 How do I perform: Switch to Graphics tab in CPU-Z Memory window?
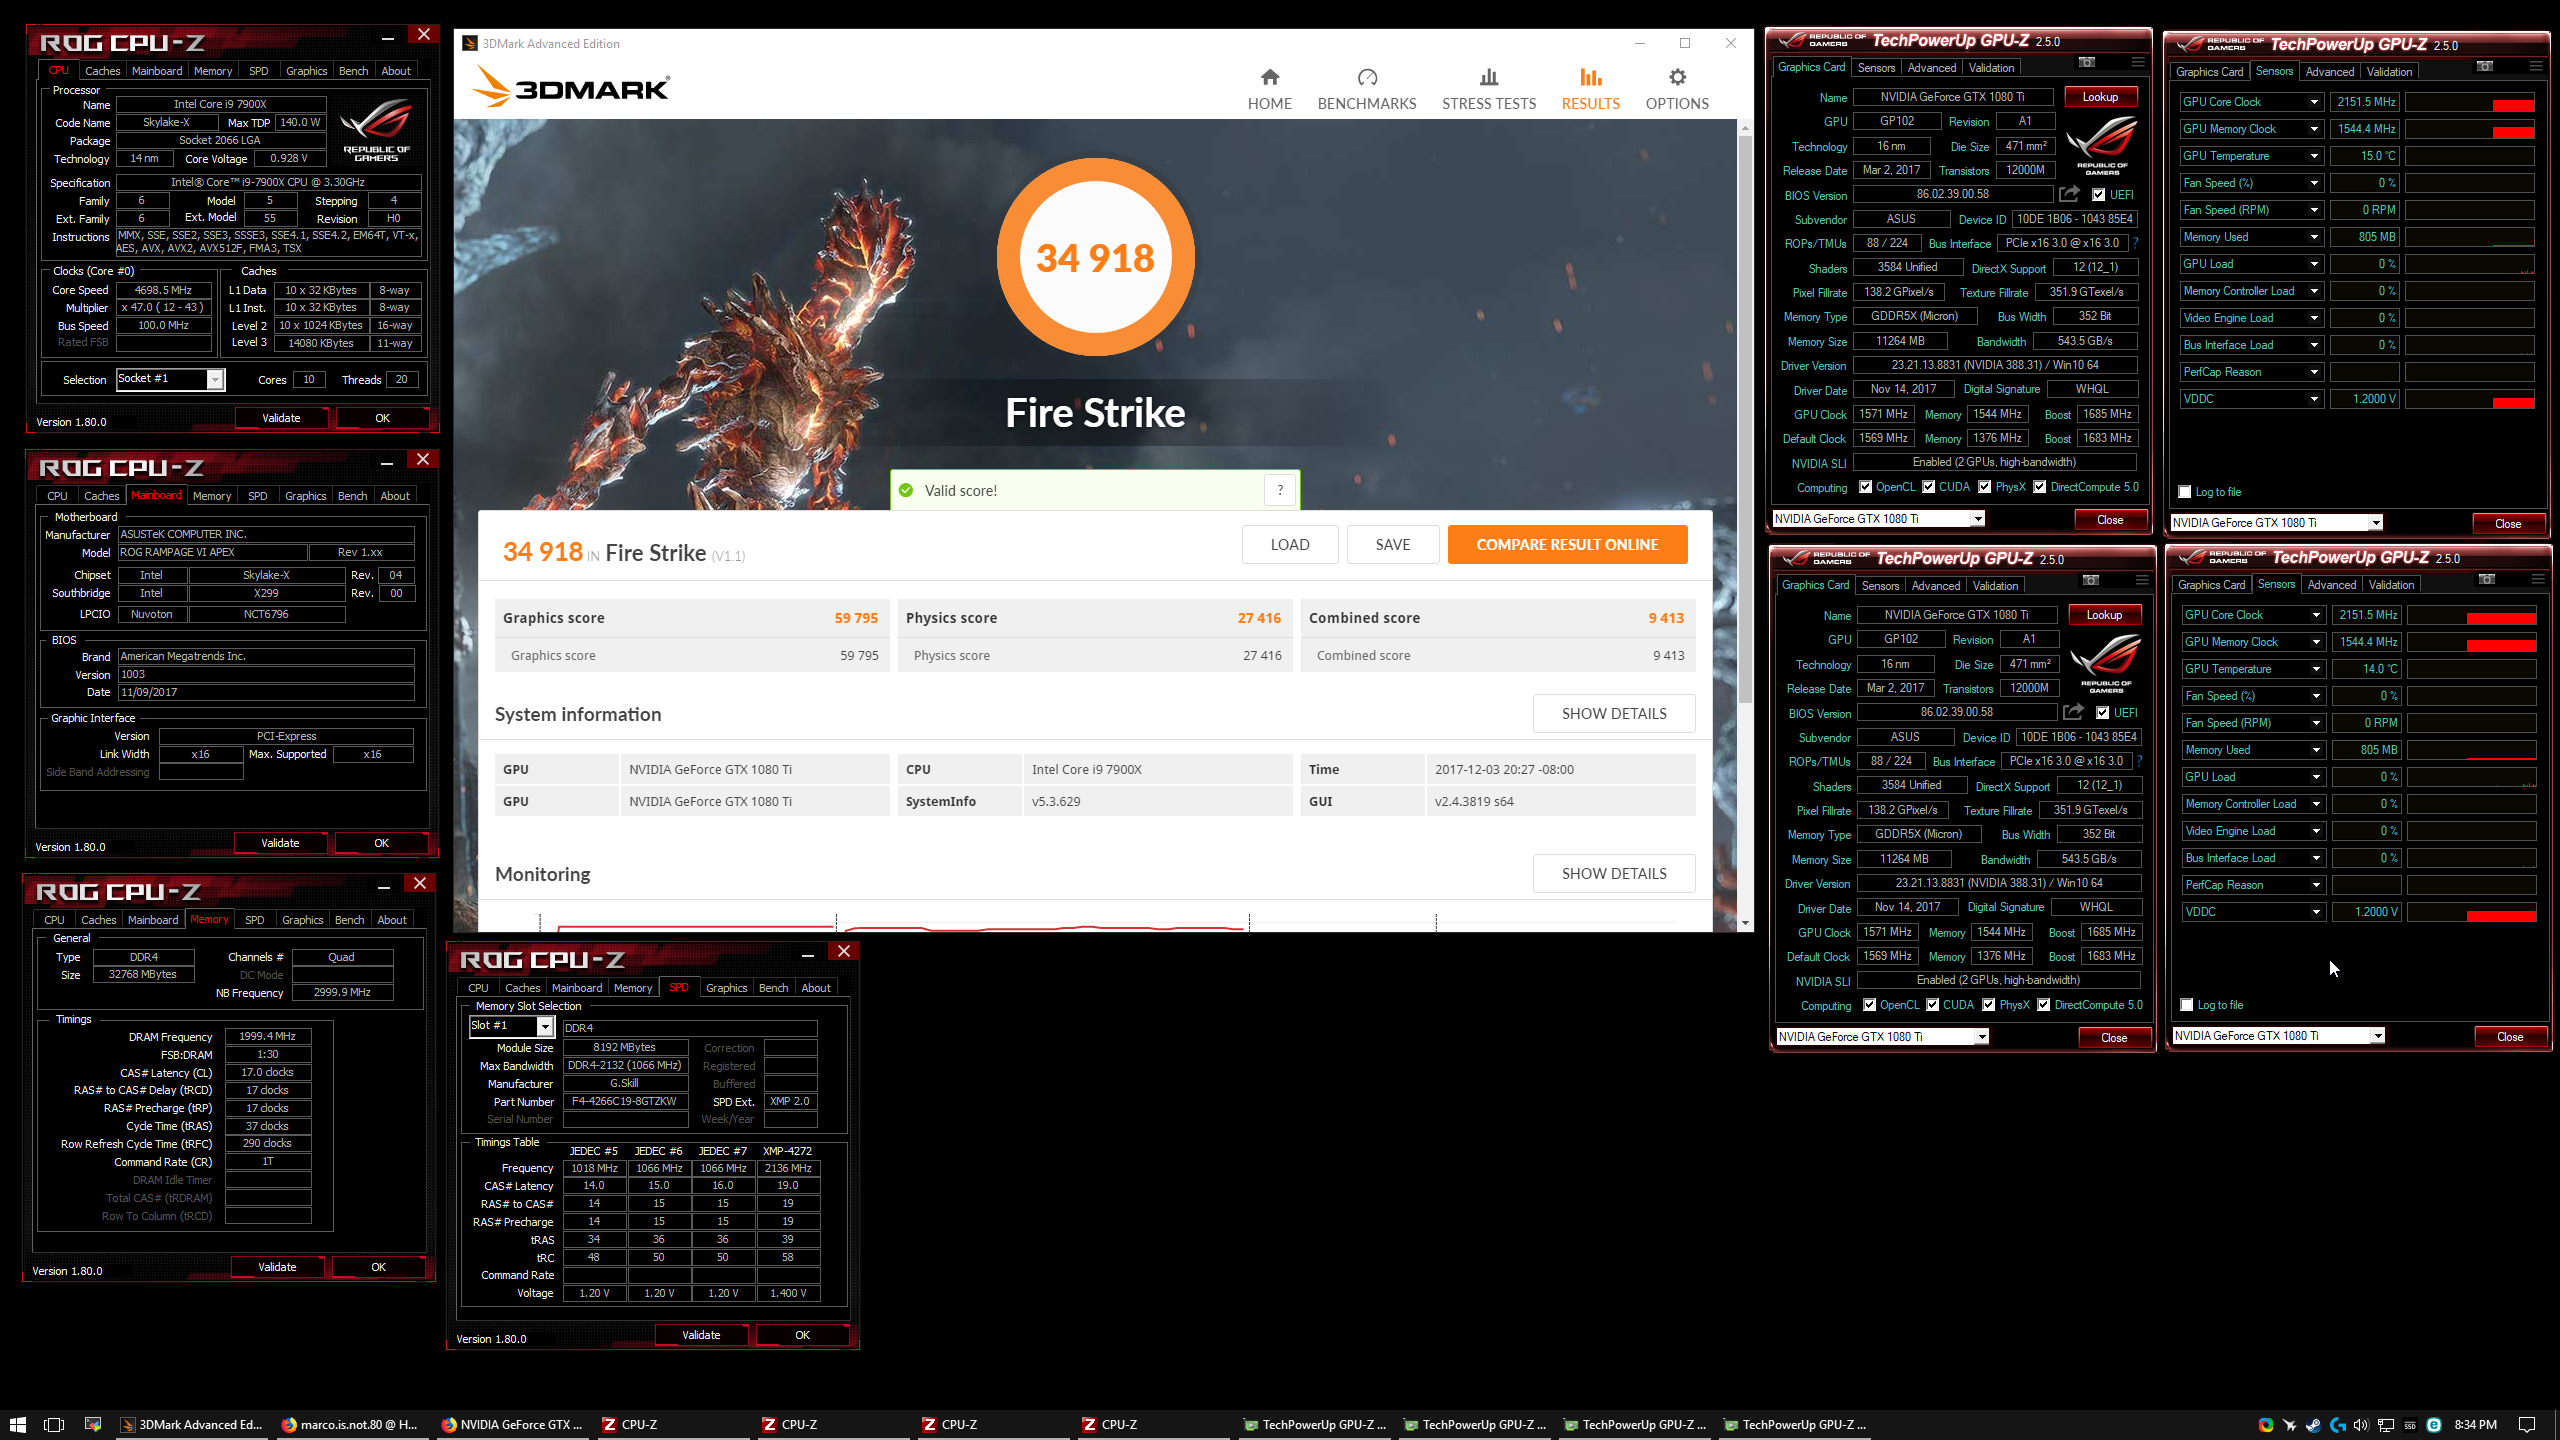(x=302, y=920)
